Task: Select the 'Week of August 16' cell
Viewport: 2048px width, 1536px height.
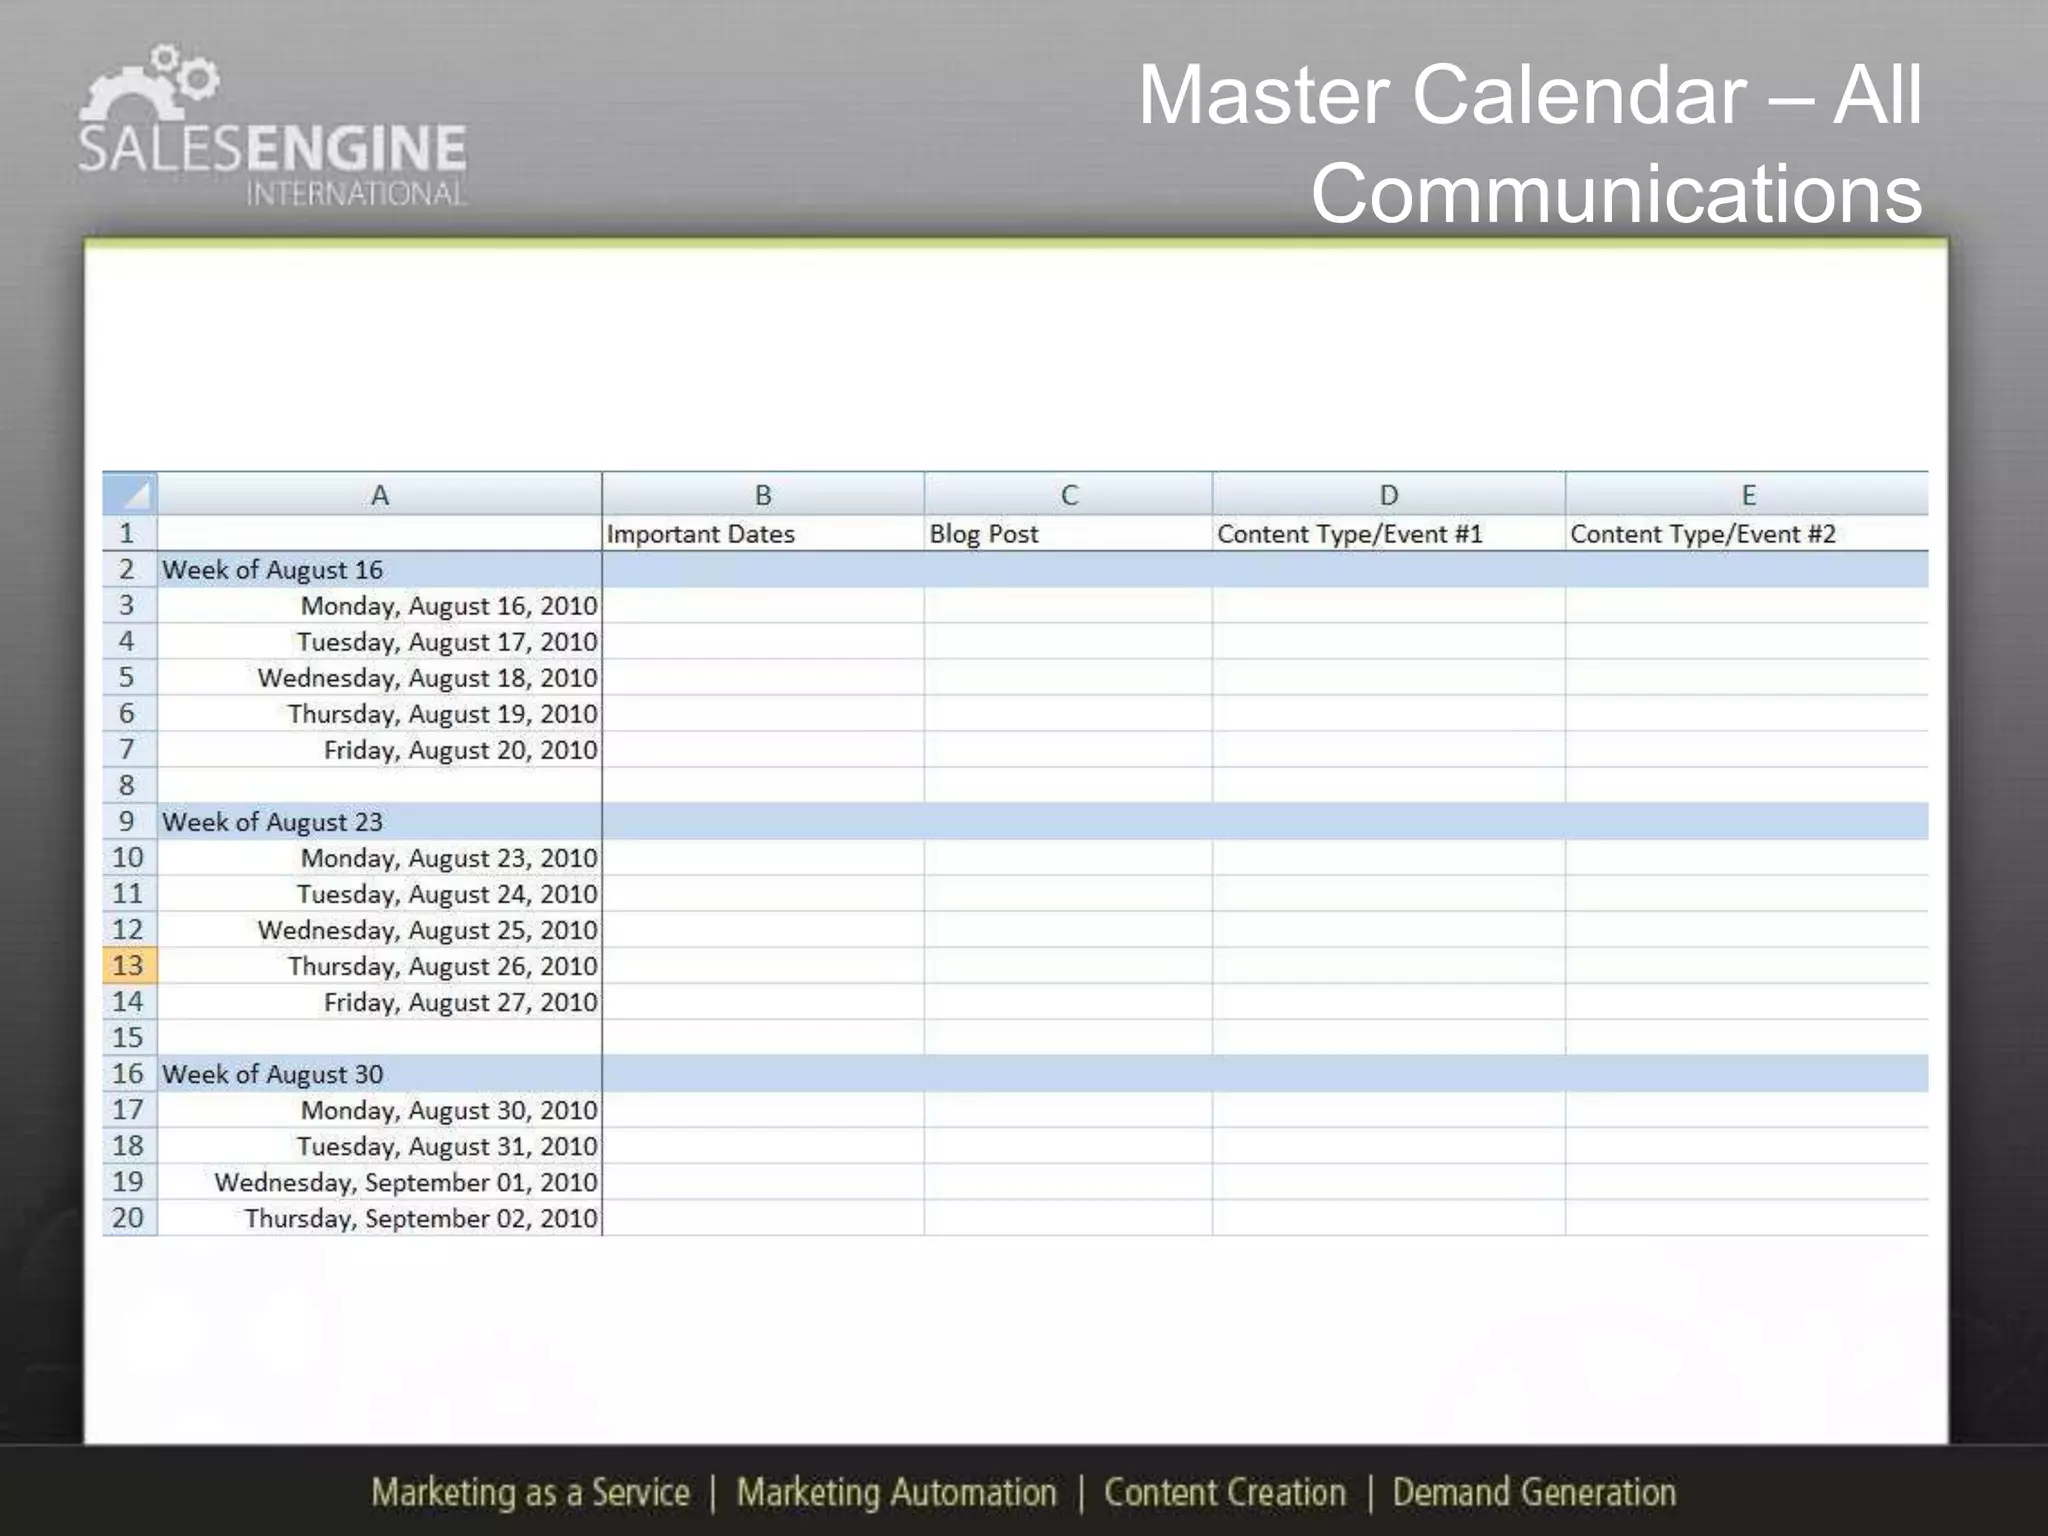Action: point(380,569)
